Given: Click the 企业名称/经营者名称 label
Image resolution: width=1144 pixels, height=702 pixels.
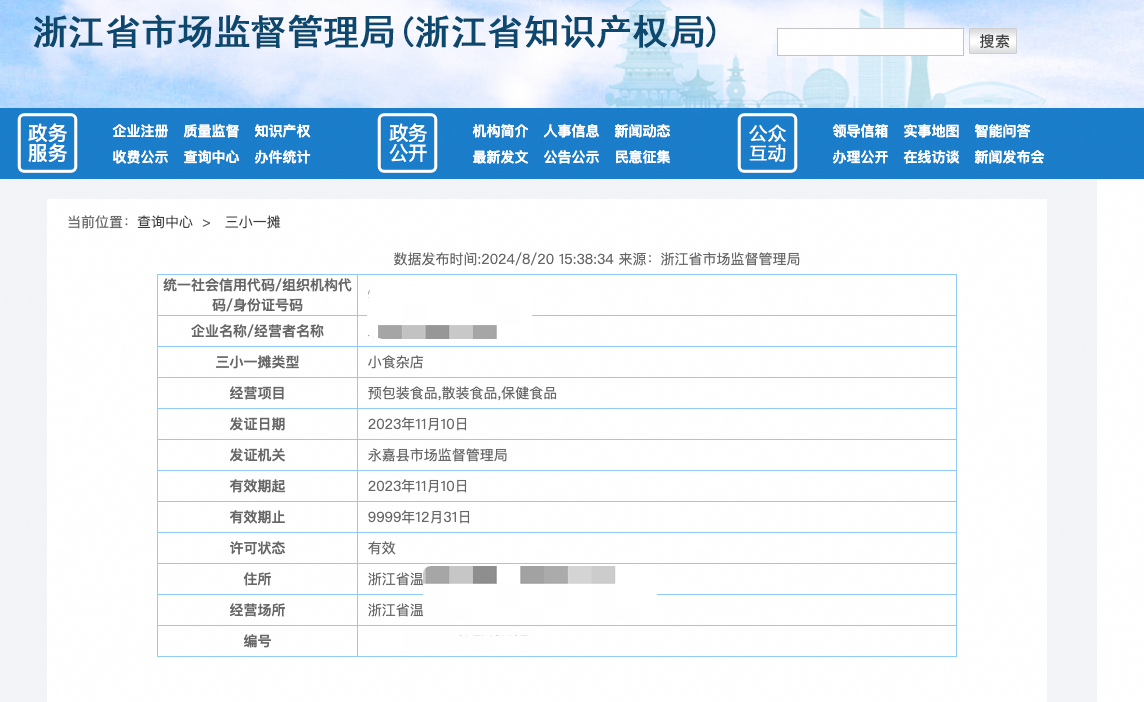Looking at the screenshot, I should (x=257, y=331).
